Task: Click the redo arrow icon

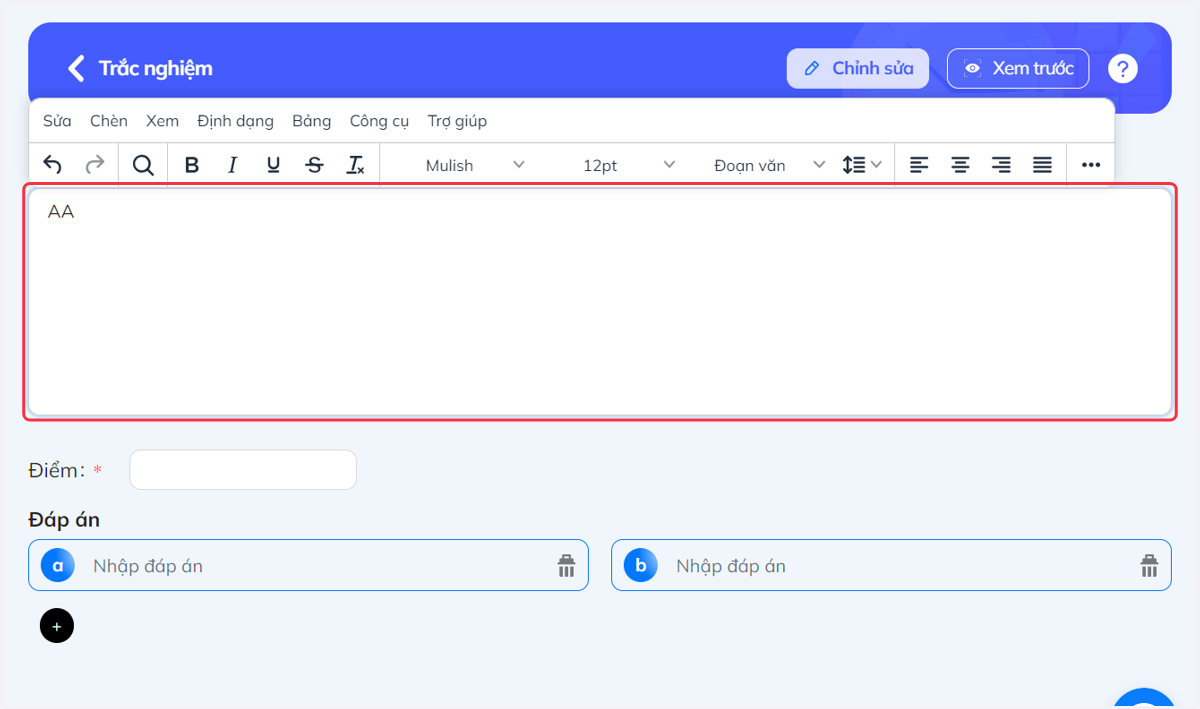Action: tap(95, 165)
